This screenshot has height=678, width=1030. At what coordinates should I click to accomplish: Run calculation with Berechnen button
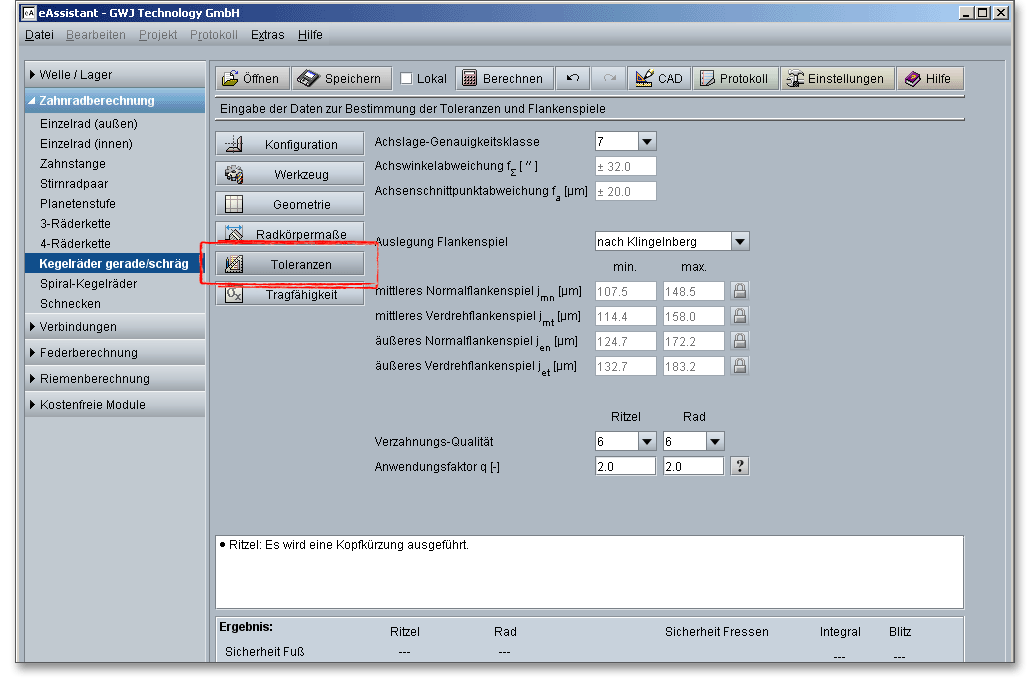502,79
